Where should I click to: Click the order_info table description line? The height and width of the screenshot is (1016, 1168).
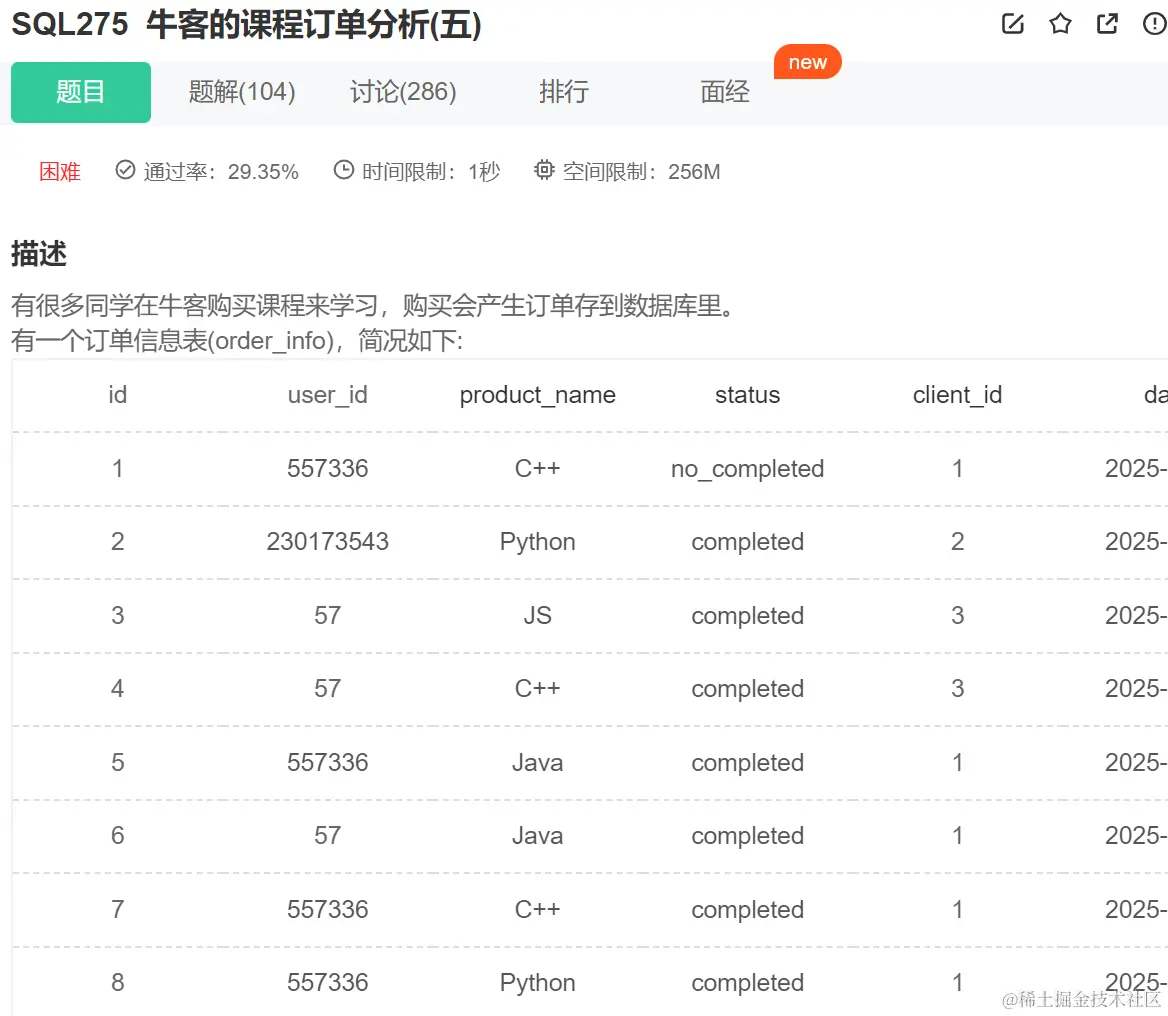[x=237, y=341]
